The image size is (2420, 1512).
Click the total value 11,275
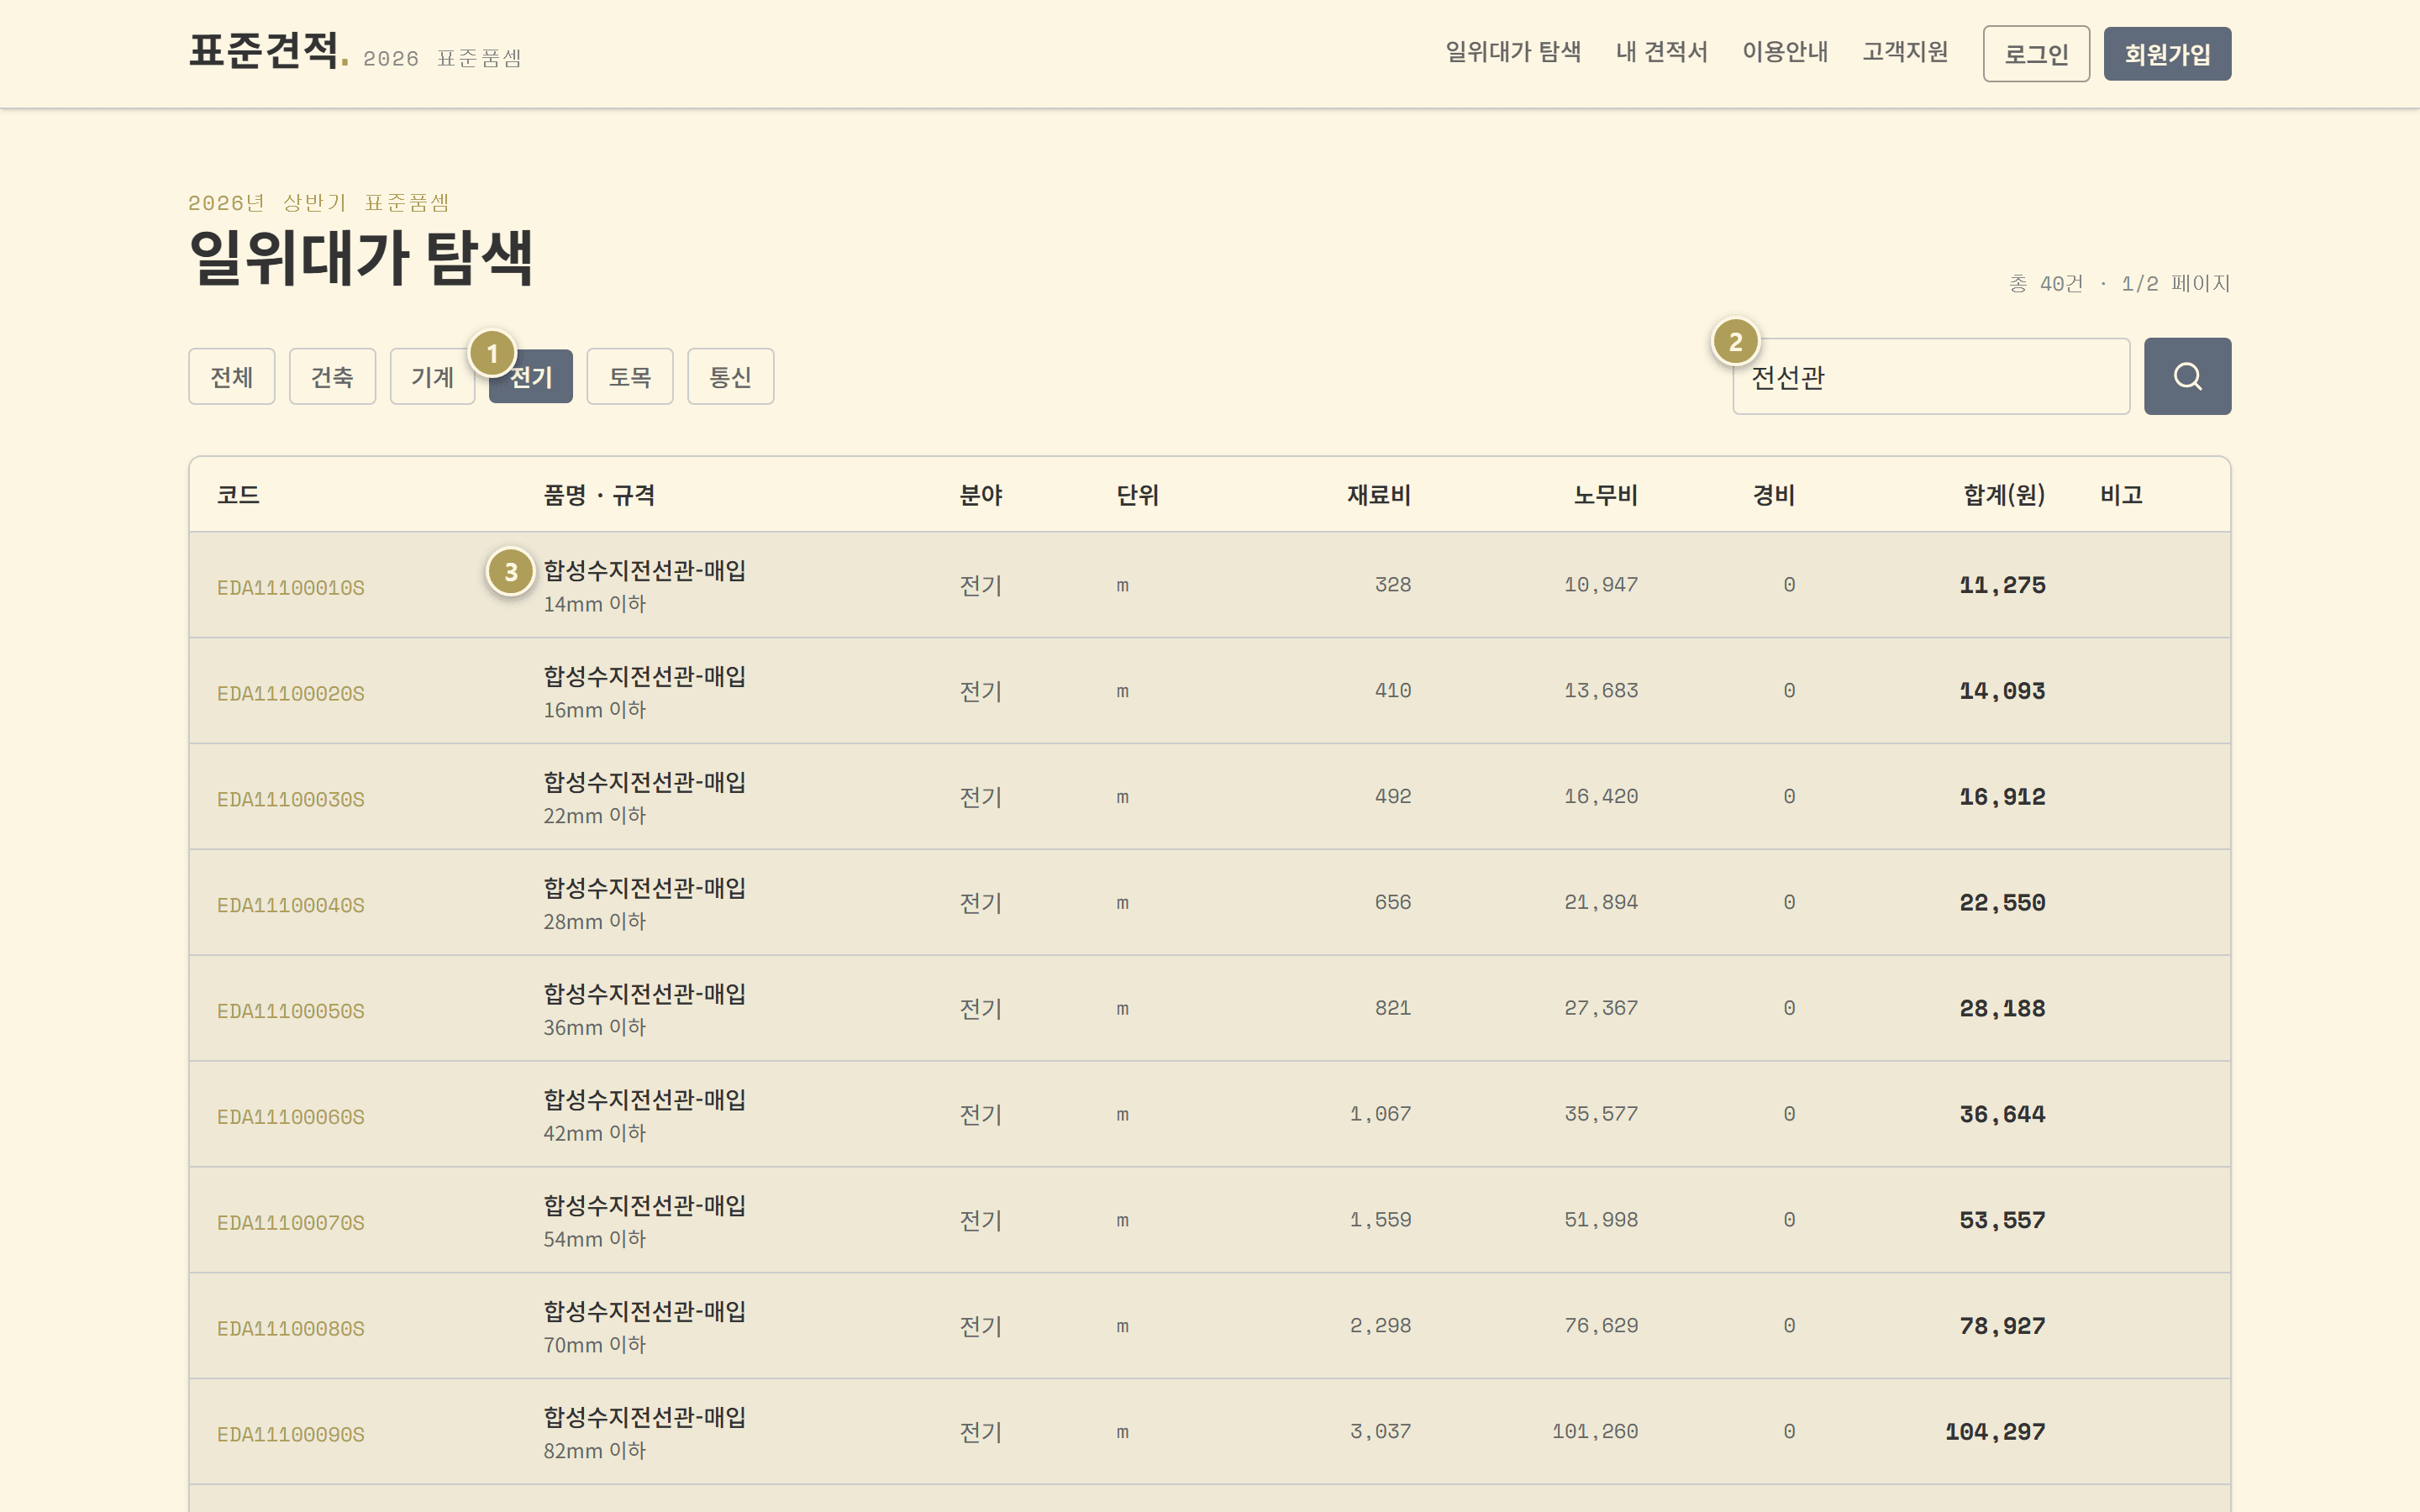(x=2002, y=585)
